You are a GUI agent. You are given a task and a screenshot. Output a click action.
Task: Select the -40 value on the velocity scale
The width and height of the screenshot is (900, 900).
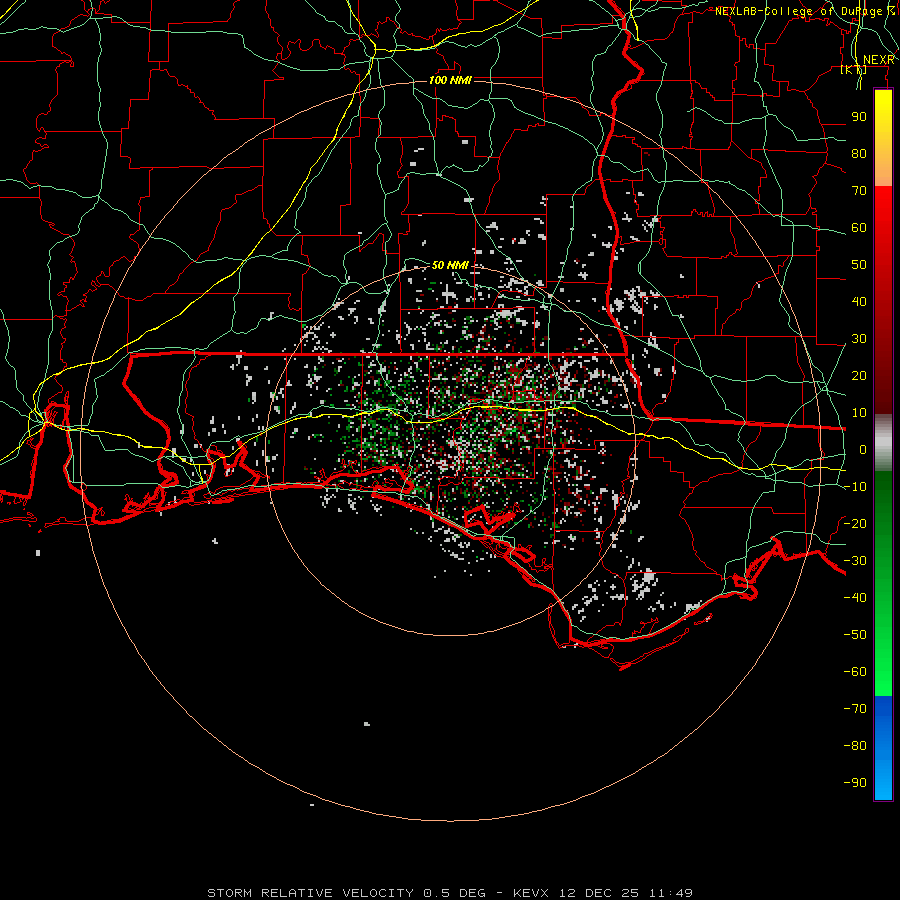click(x=855, y=598)
